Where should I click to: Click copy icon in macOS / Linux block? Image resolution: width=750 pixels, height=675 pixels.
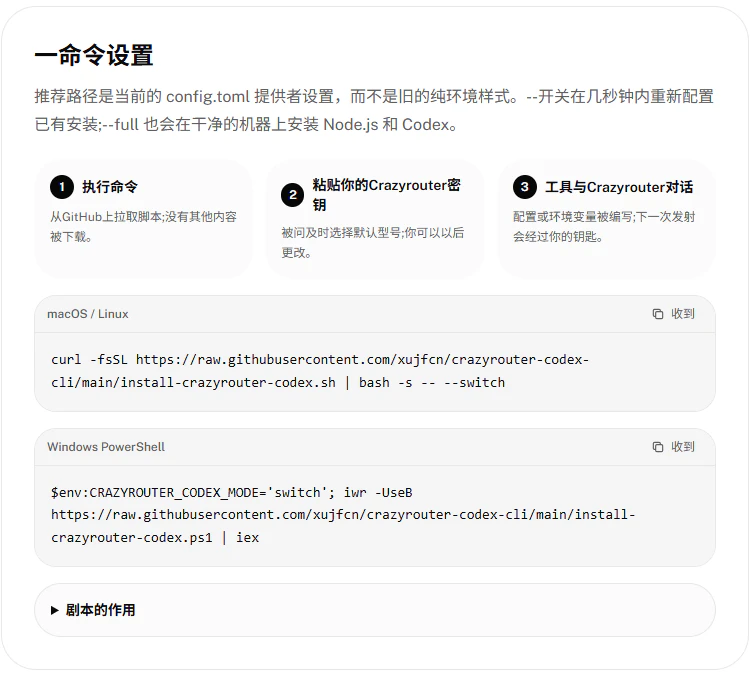pos(658,314)
